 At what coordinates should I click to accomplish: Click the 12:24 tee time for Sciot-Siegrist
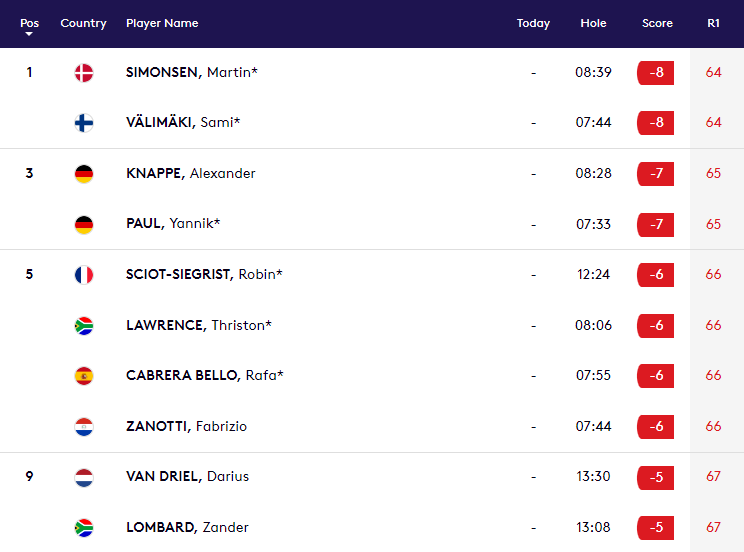[593, 274]
